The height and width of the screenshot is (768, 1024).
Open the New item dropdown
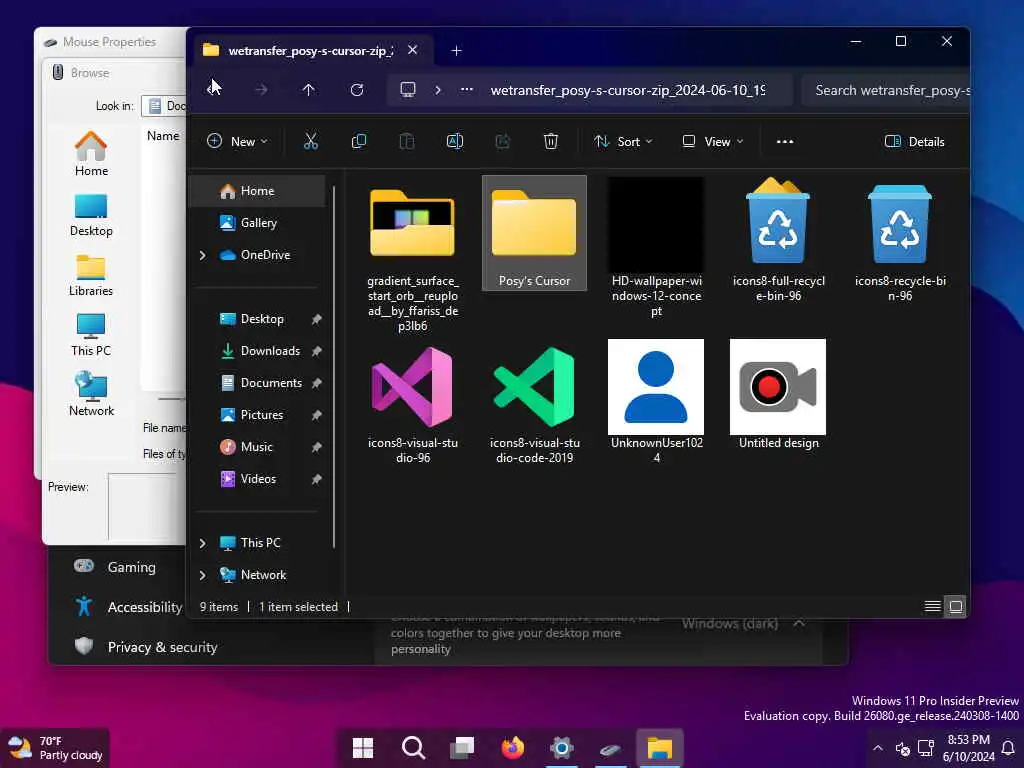click(237, 141)
